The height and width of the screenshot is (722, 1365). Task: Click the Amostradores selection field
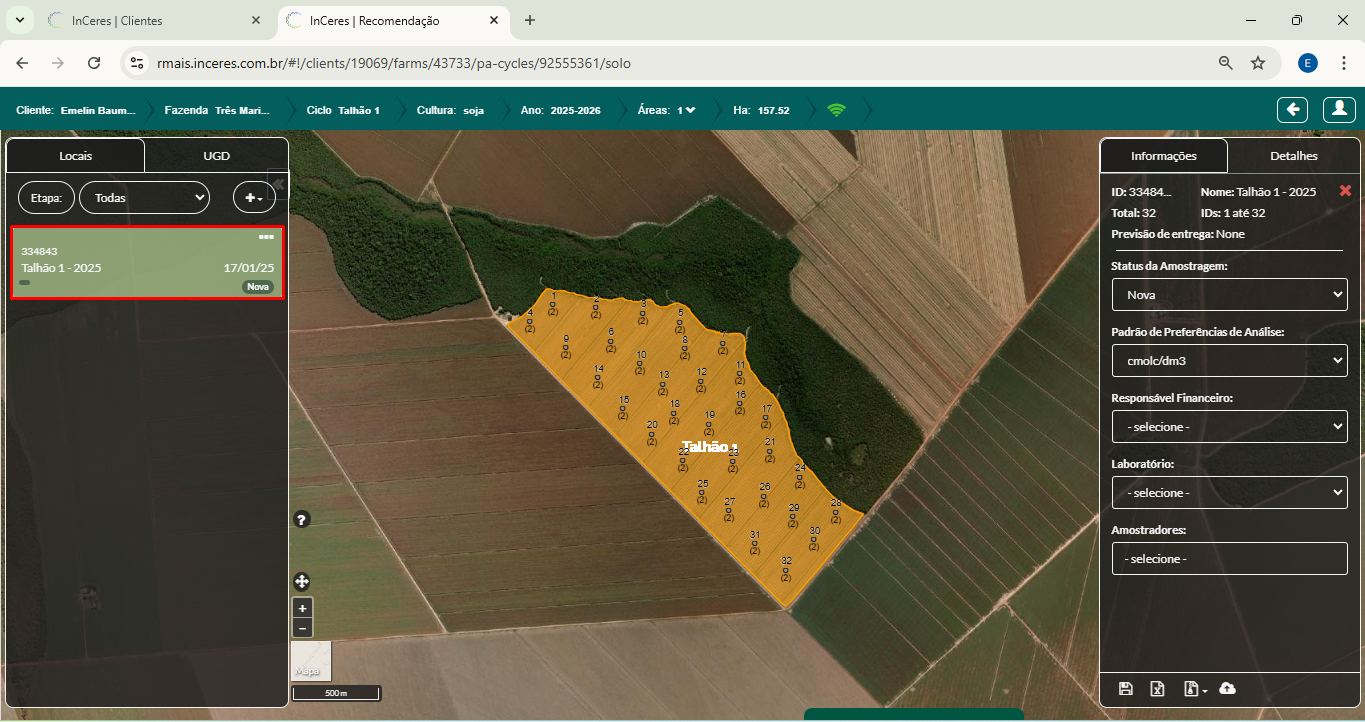coord(1229,559)
